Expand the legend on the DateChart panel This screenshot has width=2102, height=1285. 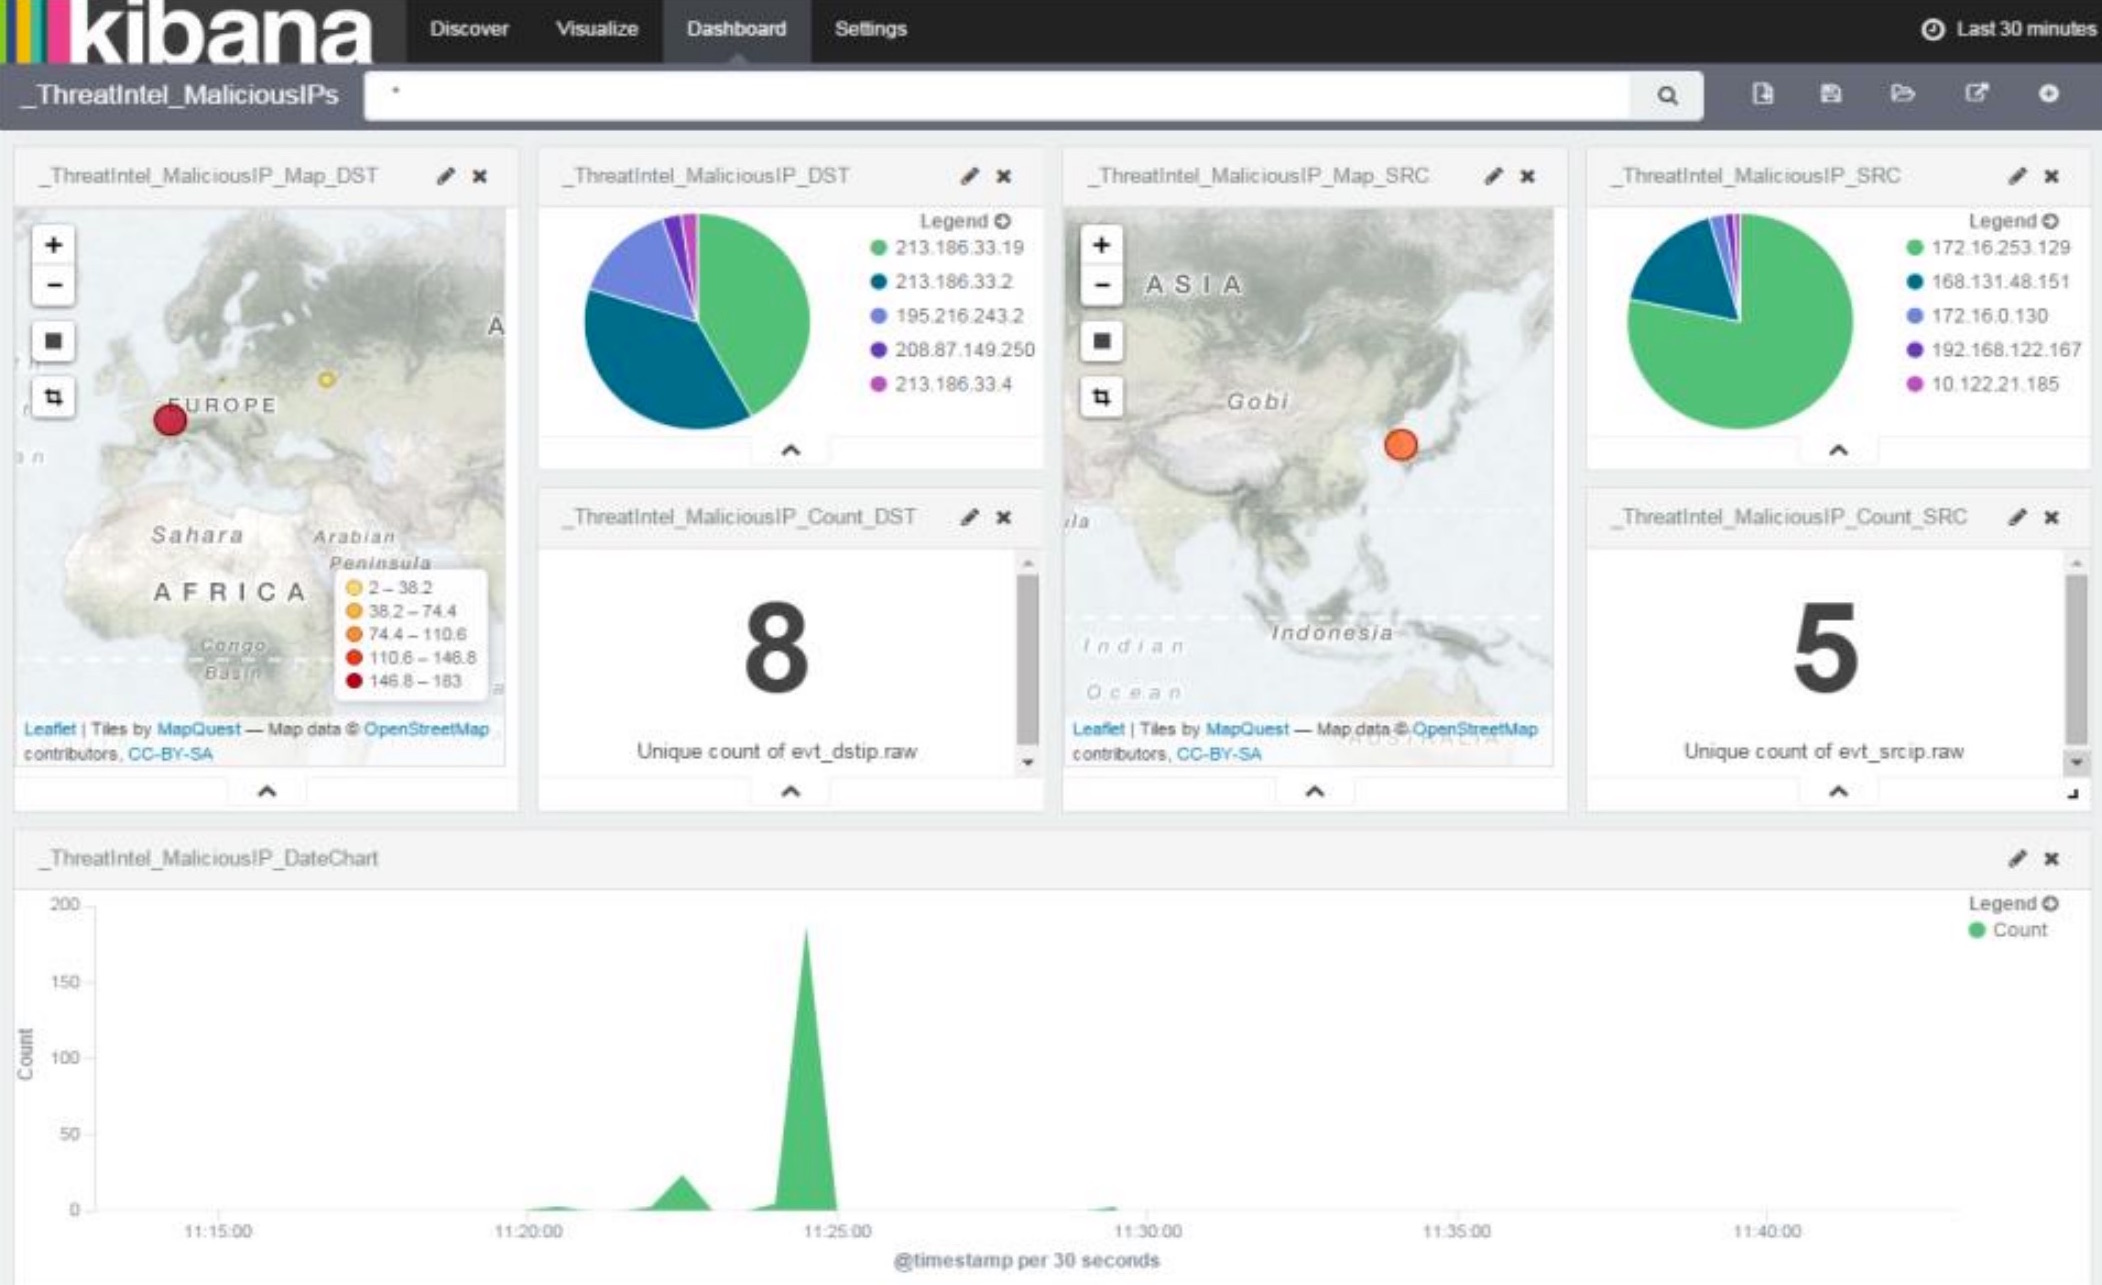(x=2048, y=903)
